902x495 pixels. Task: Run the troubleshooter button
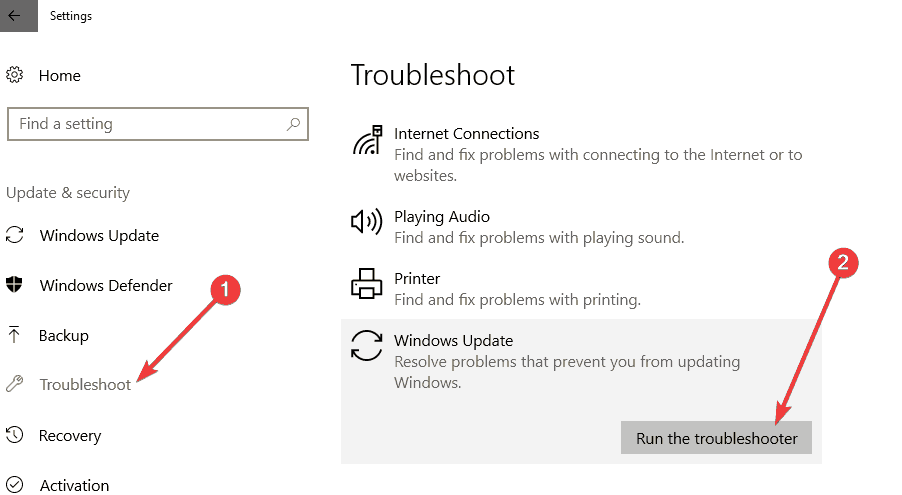point(716,438)
